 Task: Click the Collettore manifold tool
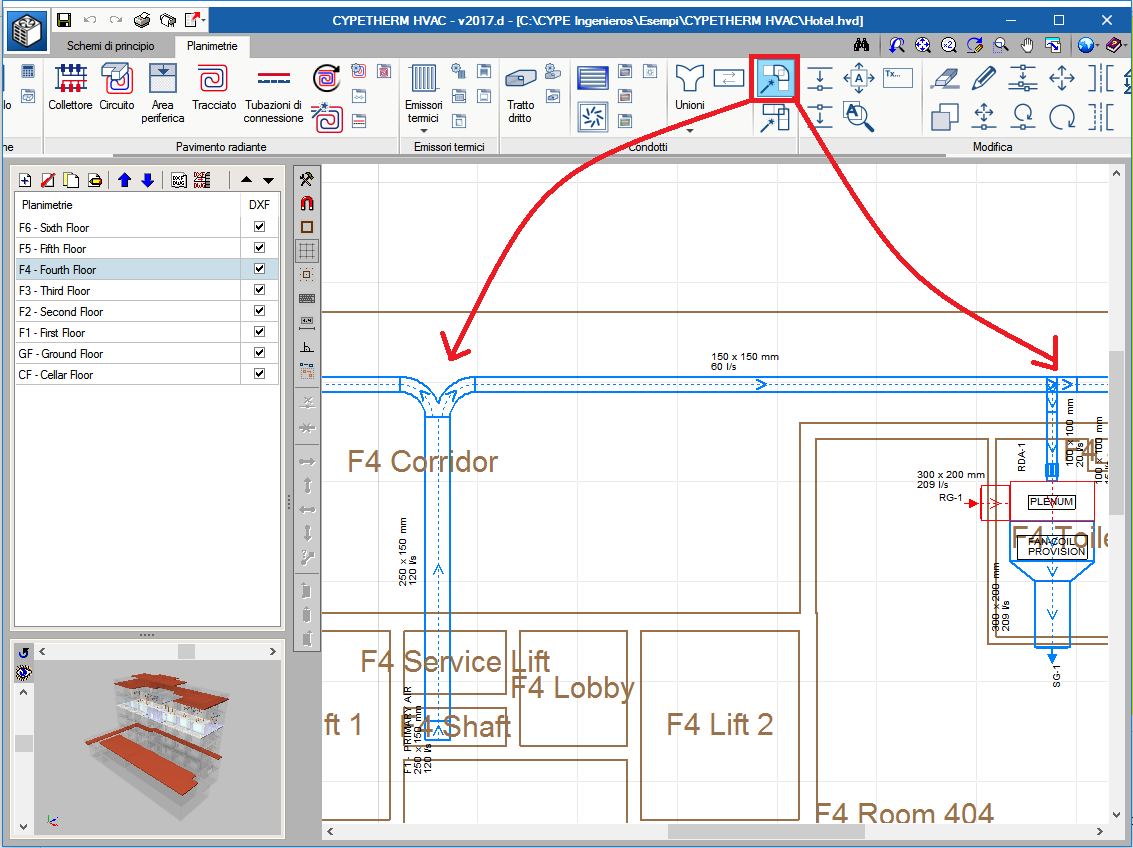click(70, 87)
